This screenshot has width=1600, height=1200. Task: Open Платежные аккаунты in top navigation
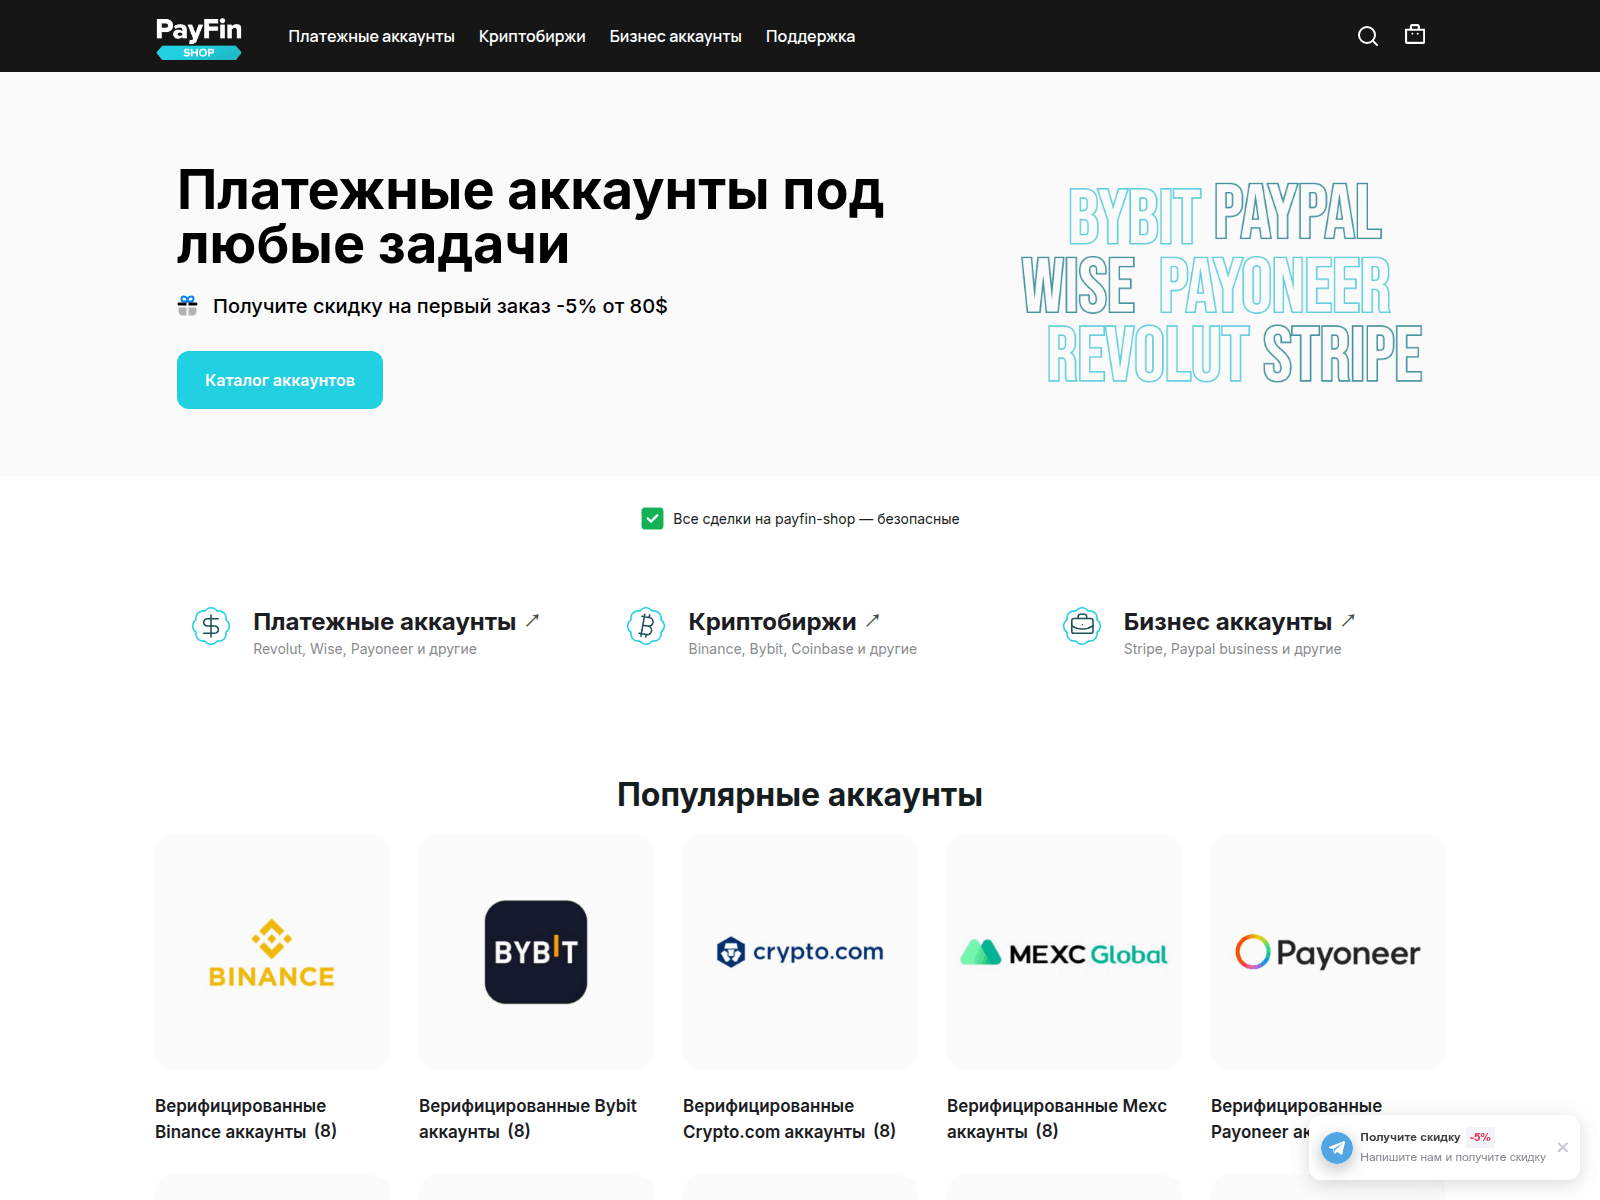371,36
